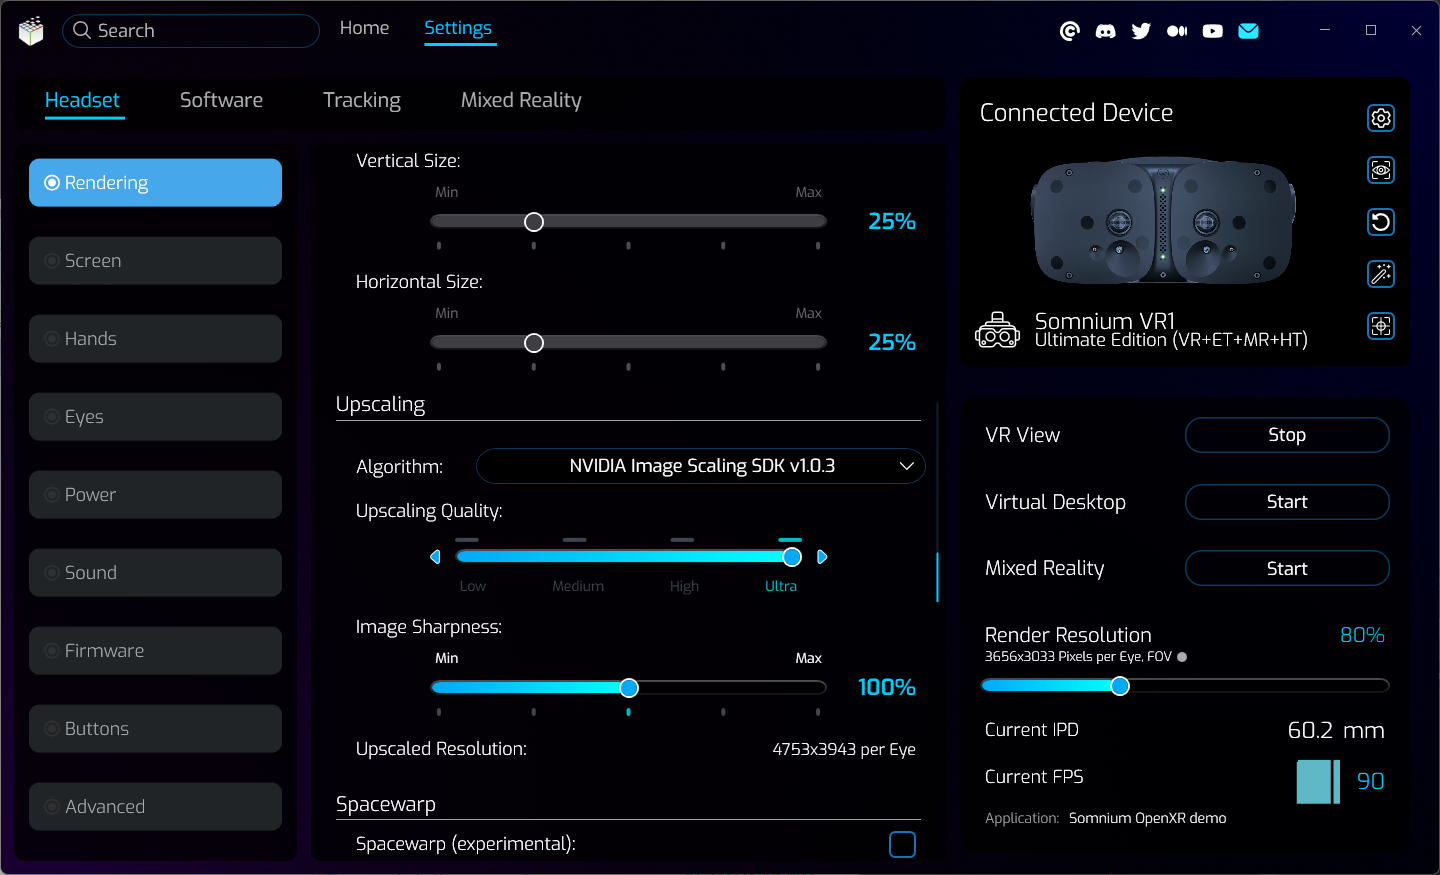Open device settings gear icon
Image resolution: width=1440 pixels, height=875 pixels.
[1381, 118]
